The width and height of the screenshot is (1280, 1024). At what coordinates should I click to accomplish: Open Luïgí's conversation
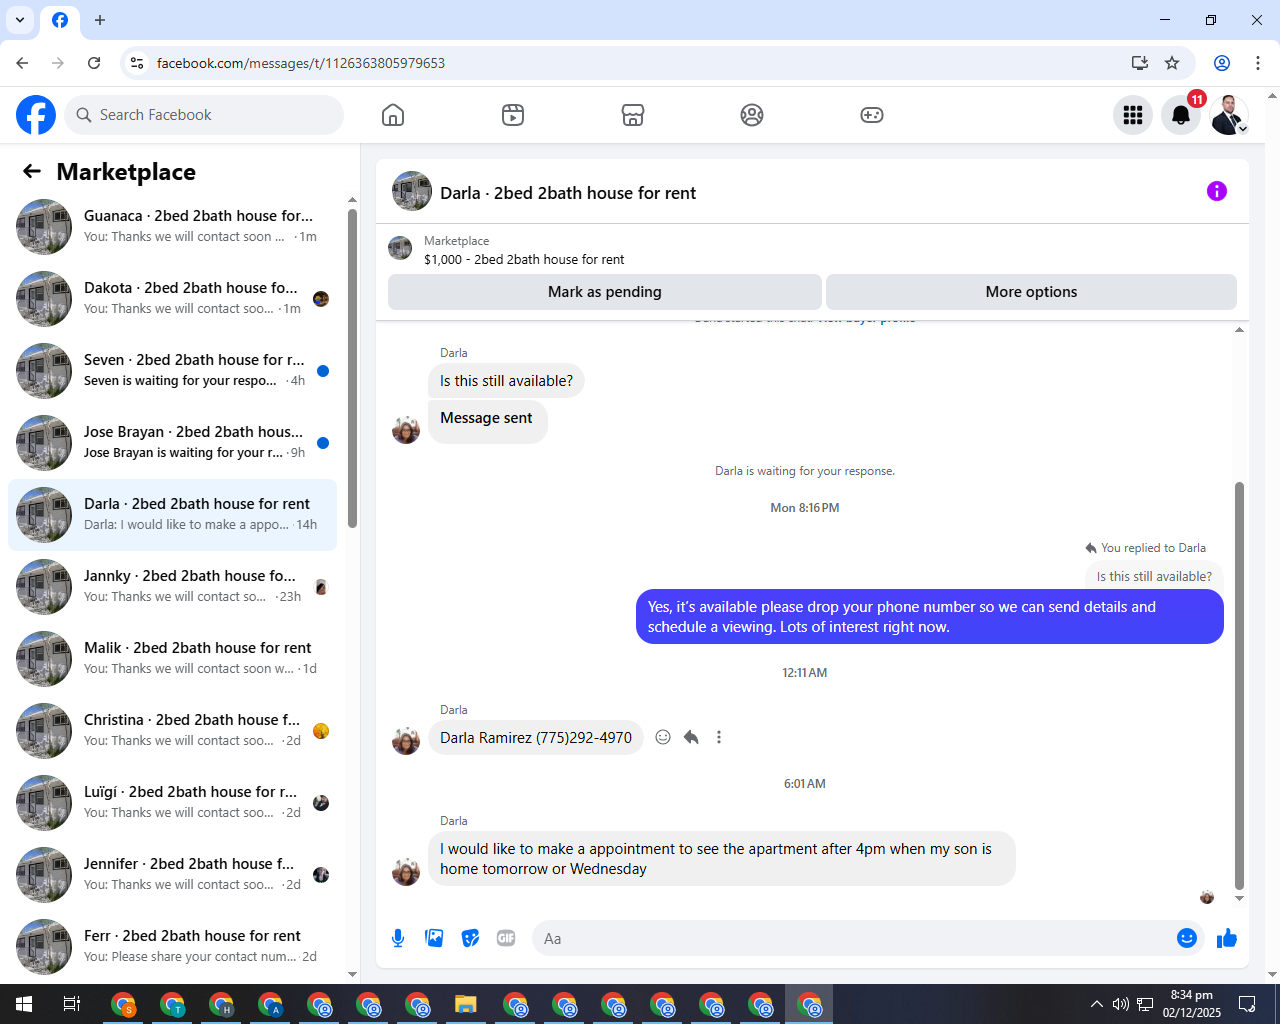pos(172,803)
